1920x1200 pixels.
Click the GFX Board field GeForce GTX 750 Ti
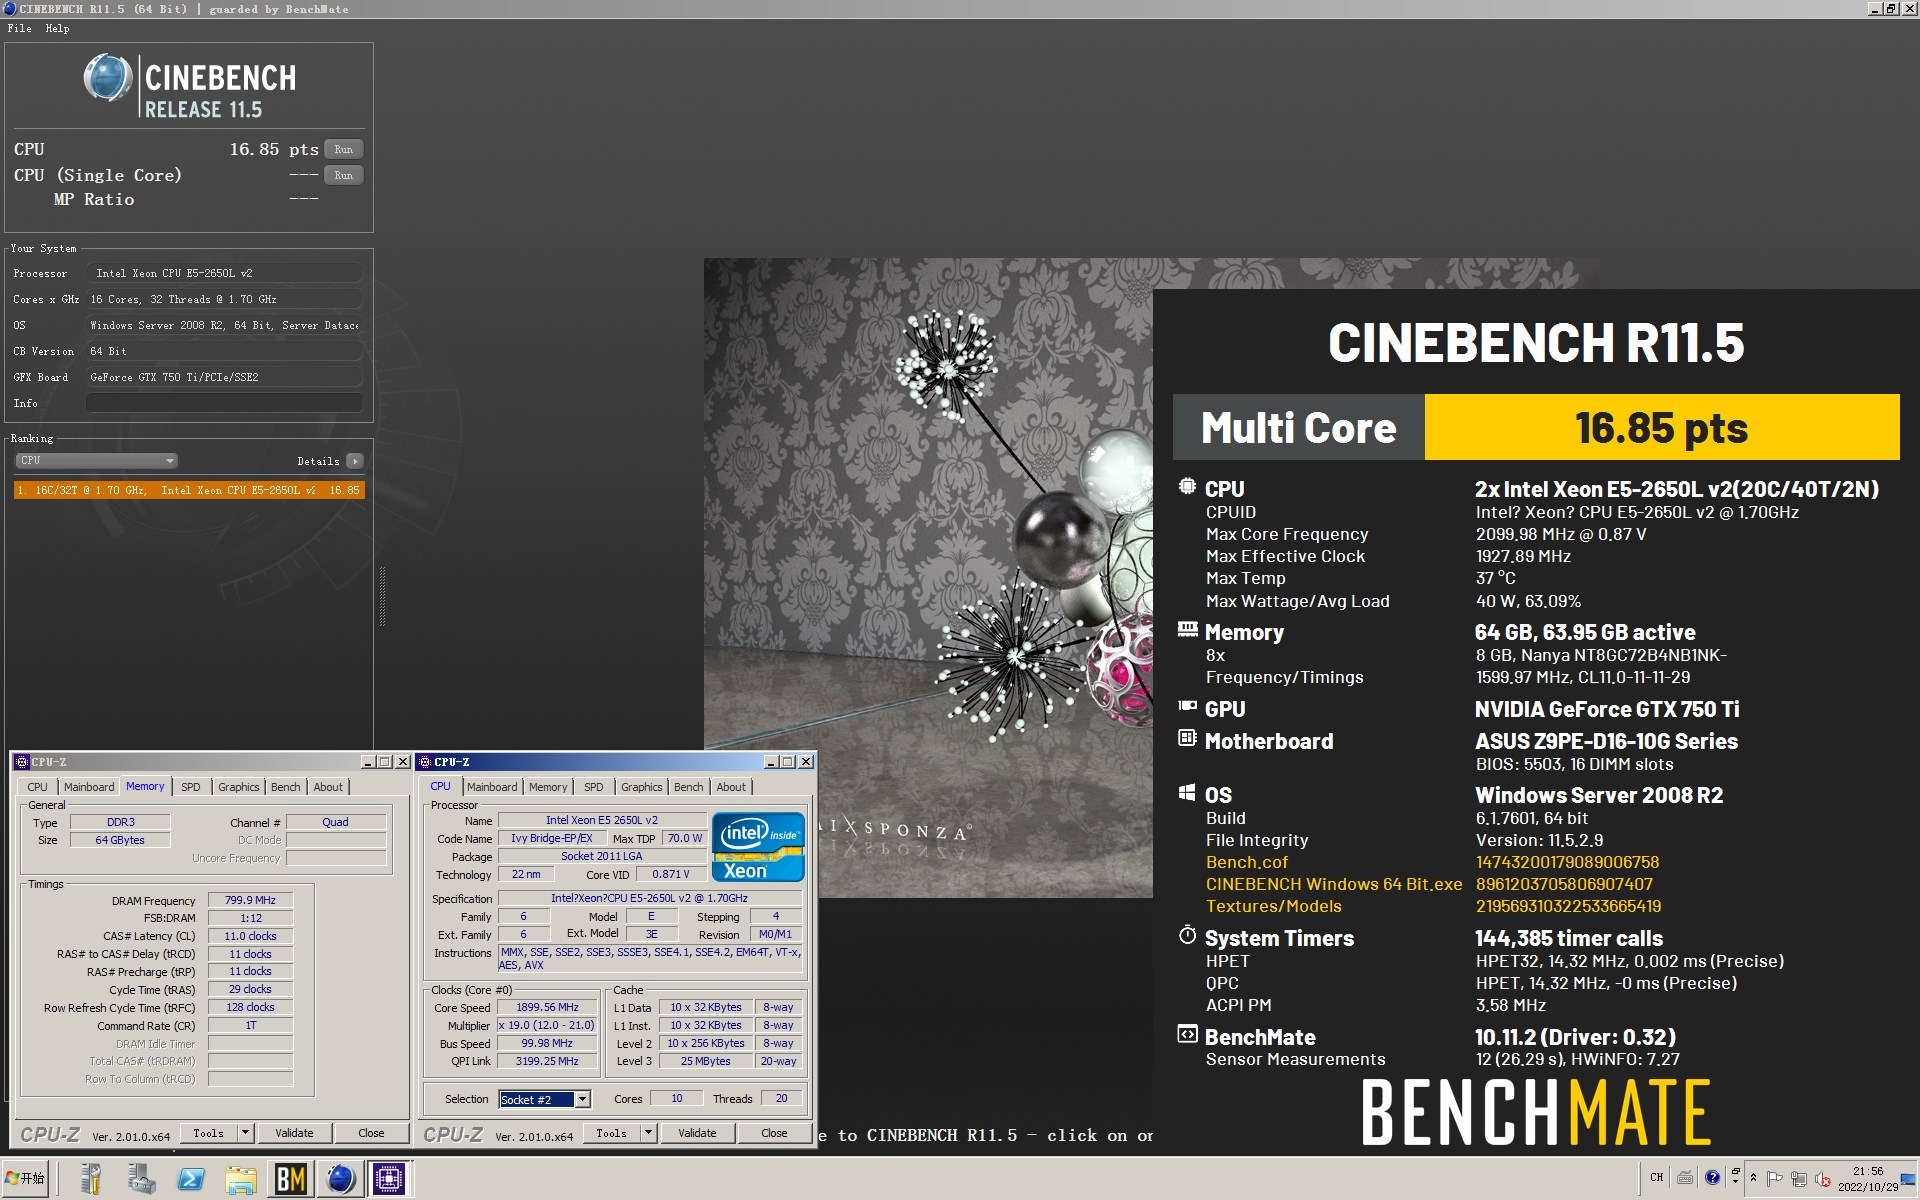tap(224, 377)
